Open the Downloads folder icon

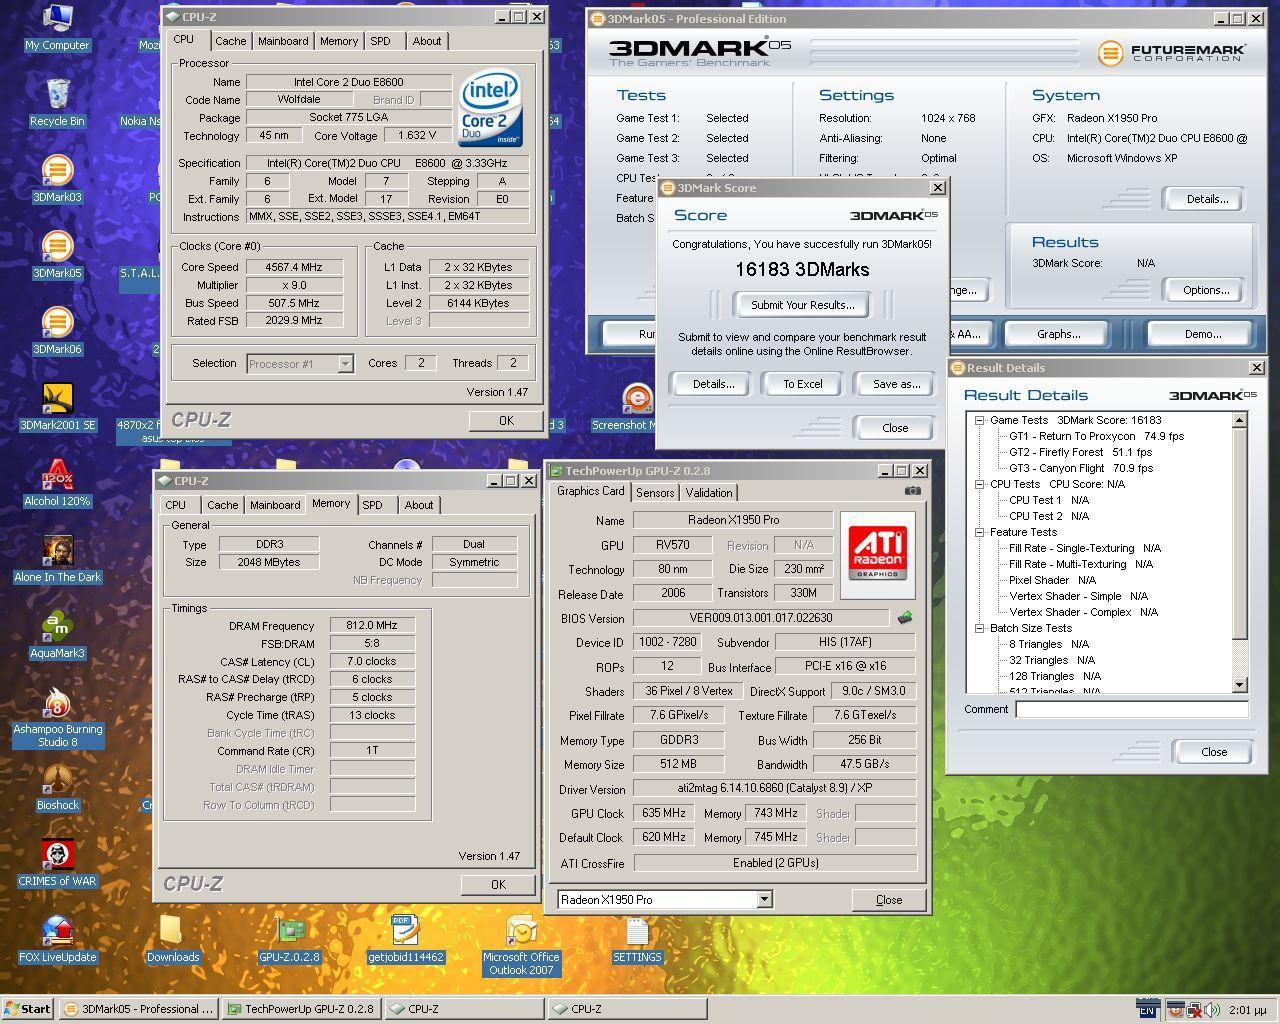coord(172,939)
